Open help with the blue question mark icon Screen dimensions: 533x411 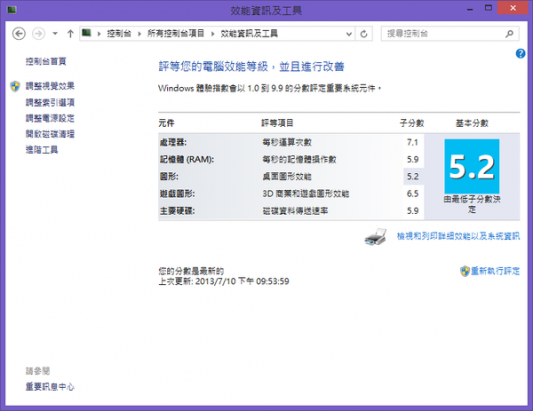click(520, 53)
